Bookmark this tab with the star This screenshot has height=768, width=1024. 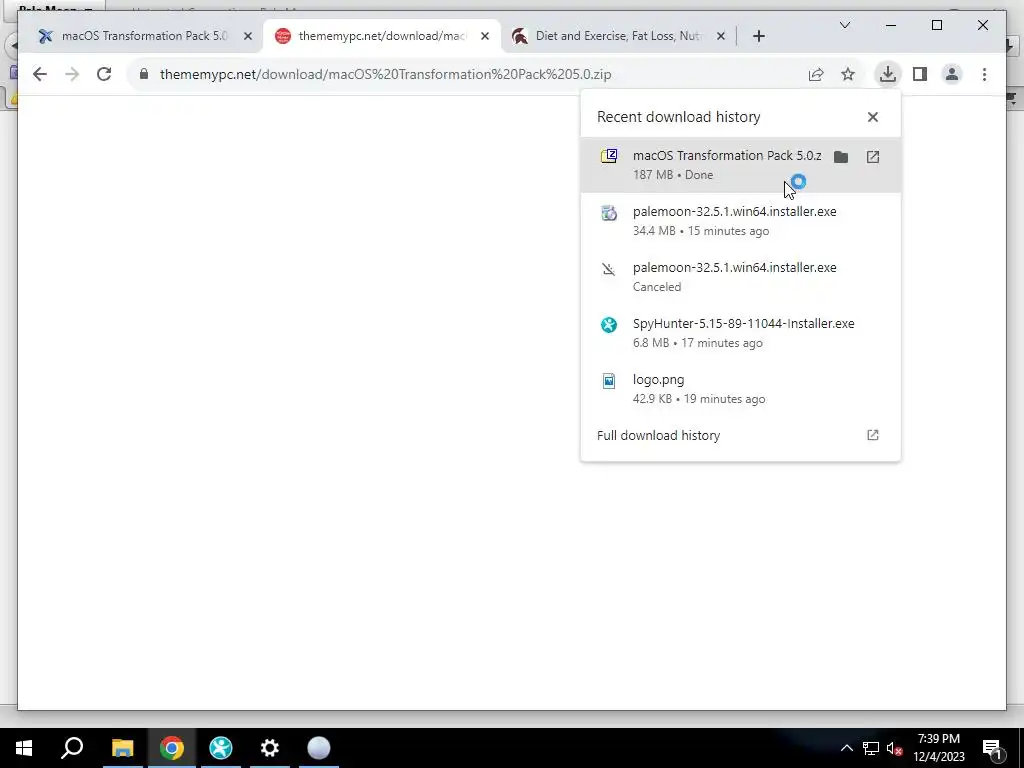pyautogui.click(x=848, y=74)
